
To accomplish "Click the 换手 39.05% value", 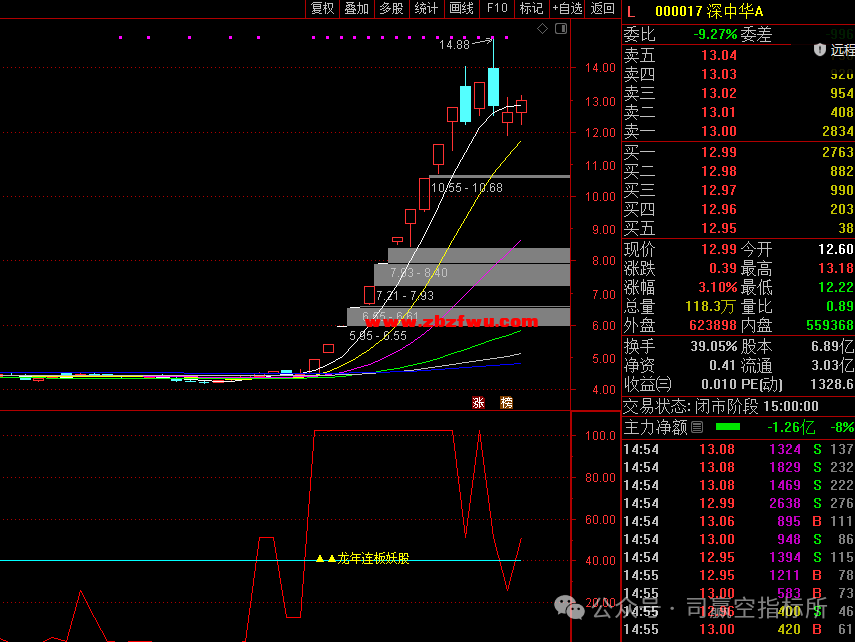I will tap(714, 346).
